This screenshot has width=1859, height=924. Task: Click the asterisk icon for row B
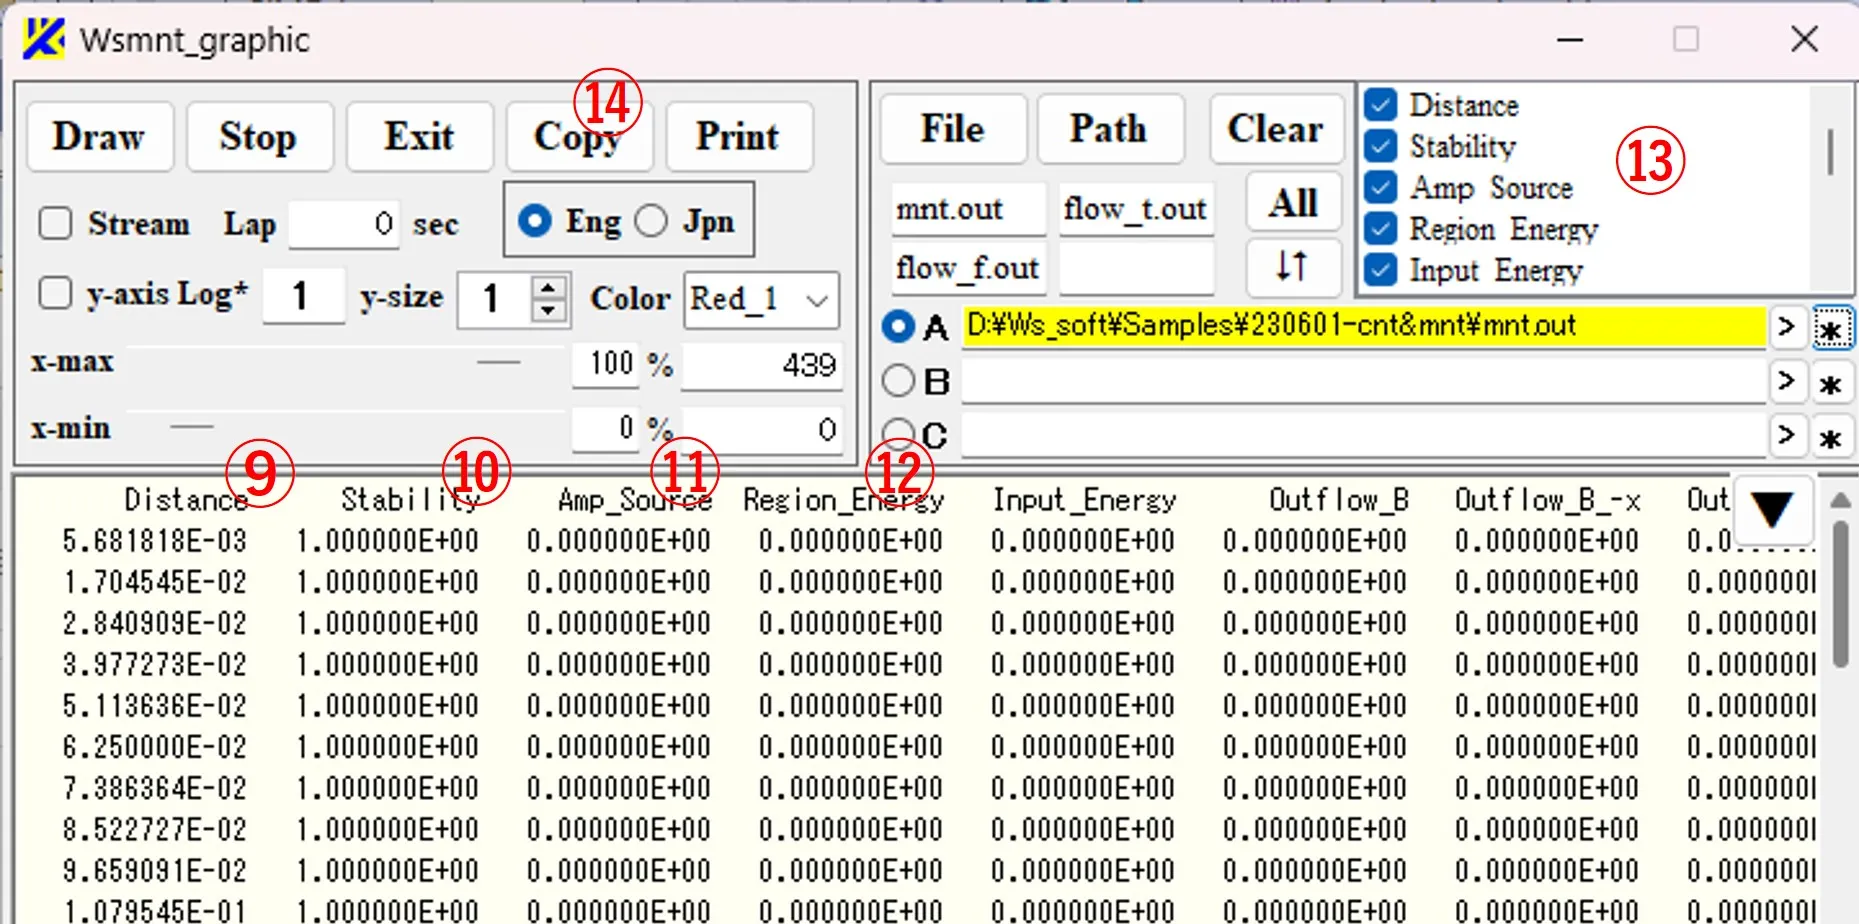(x=1832, y=383)
